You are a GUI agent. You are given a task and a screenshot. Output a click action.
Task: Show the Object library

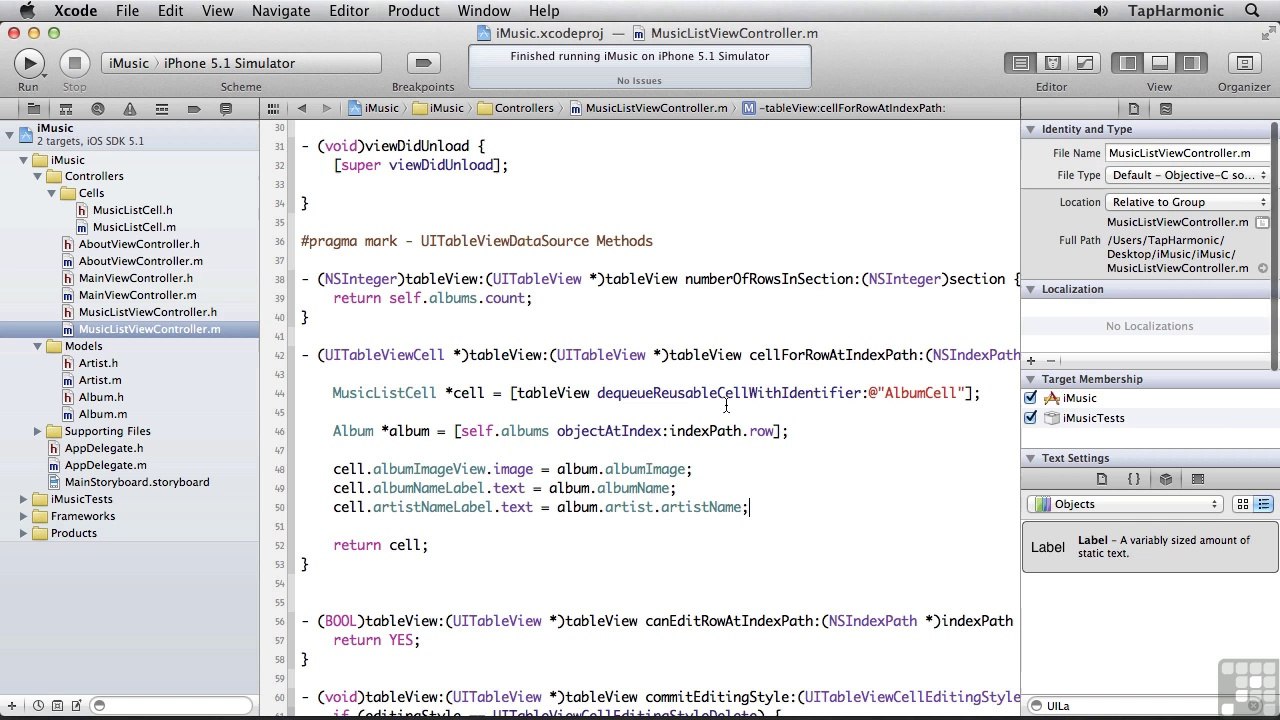[x=1166, y=479]
